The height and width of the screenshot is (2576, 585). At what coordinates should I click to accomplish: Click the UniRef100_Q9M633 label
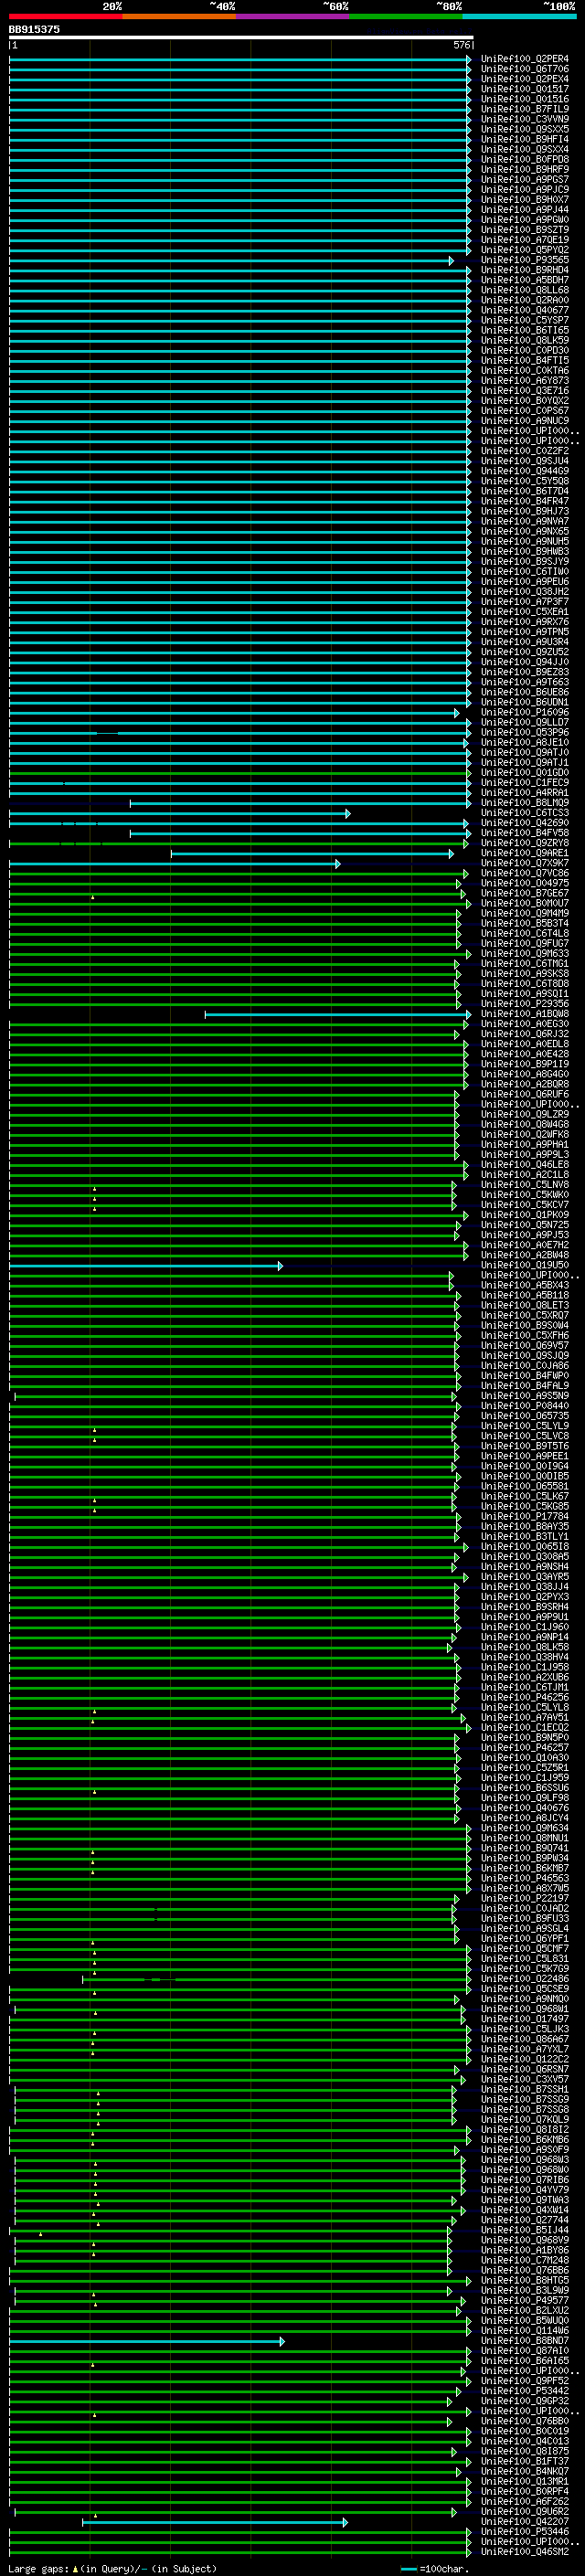[x=525, y=954]
